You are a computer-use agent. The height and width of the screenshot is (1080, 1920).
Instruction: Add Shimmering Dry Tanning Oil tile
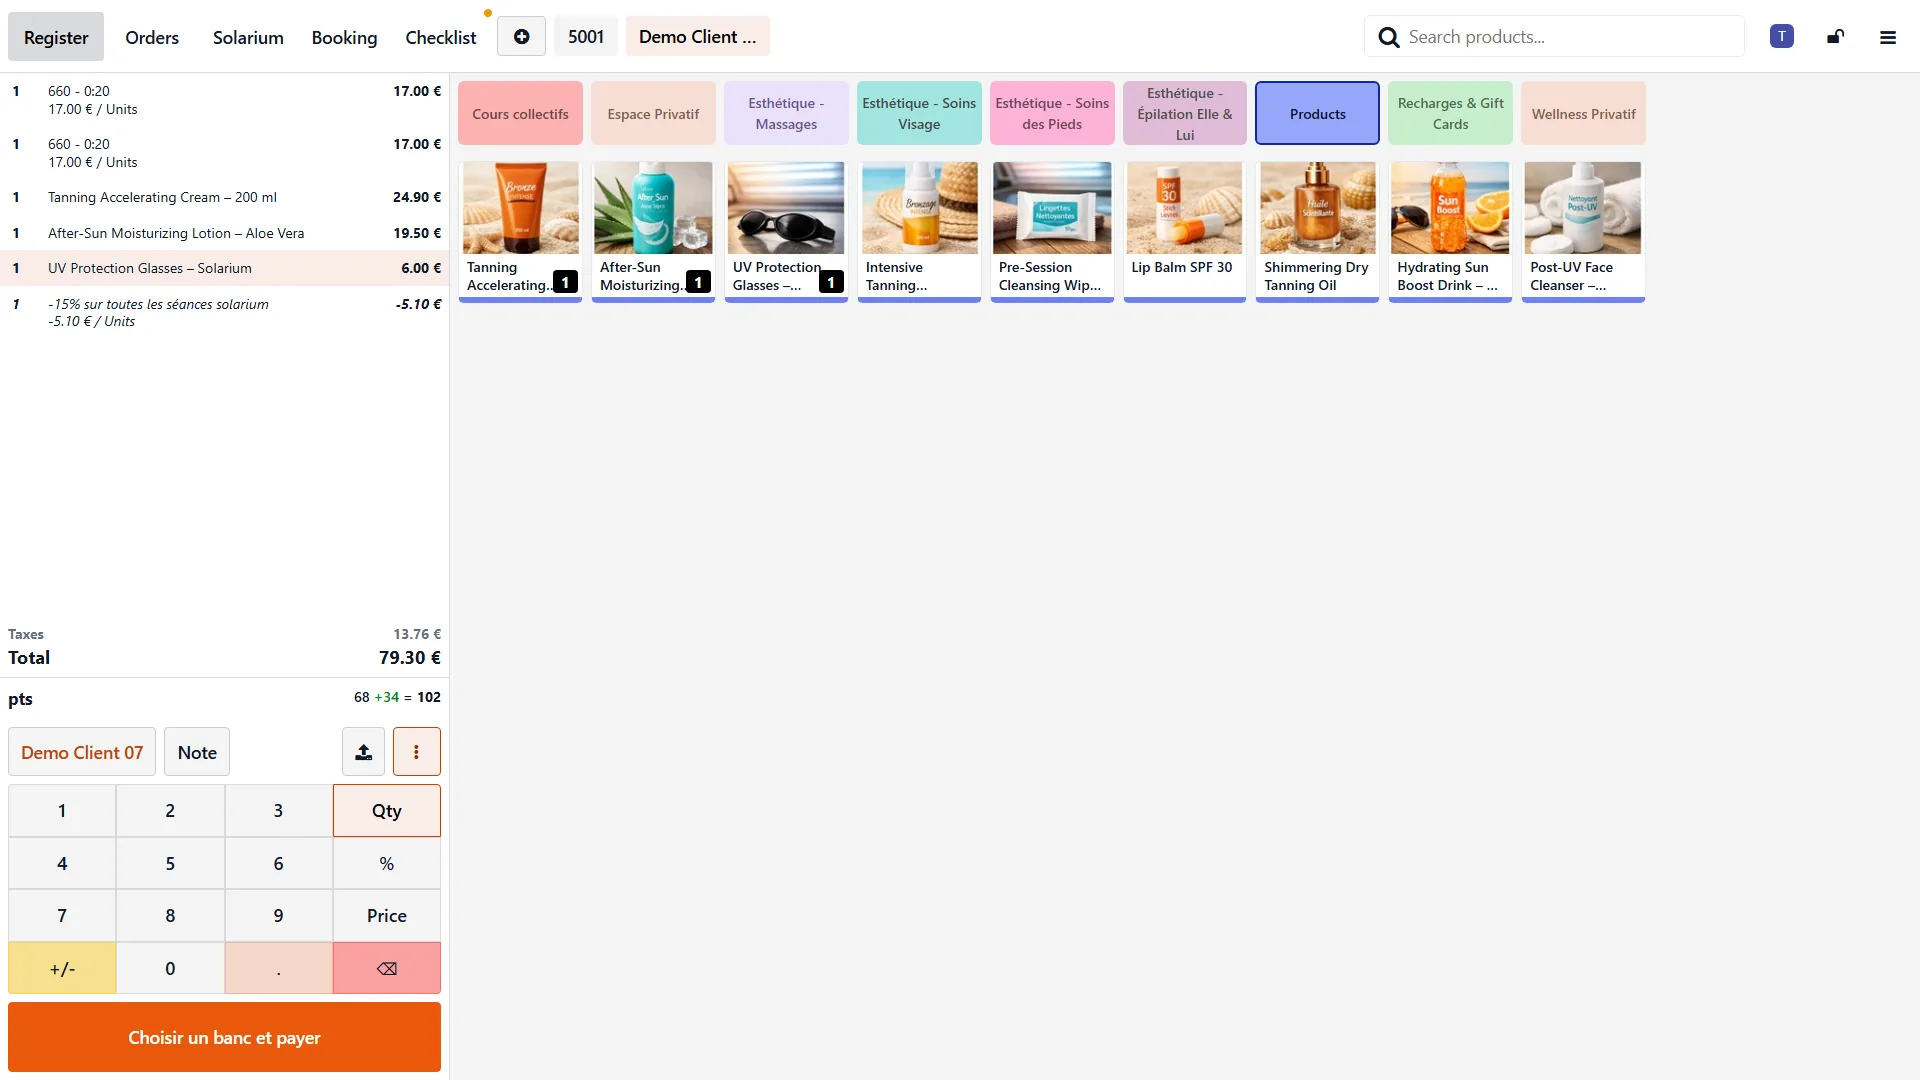pos(1317,231)
